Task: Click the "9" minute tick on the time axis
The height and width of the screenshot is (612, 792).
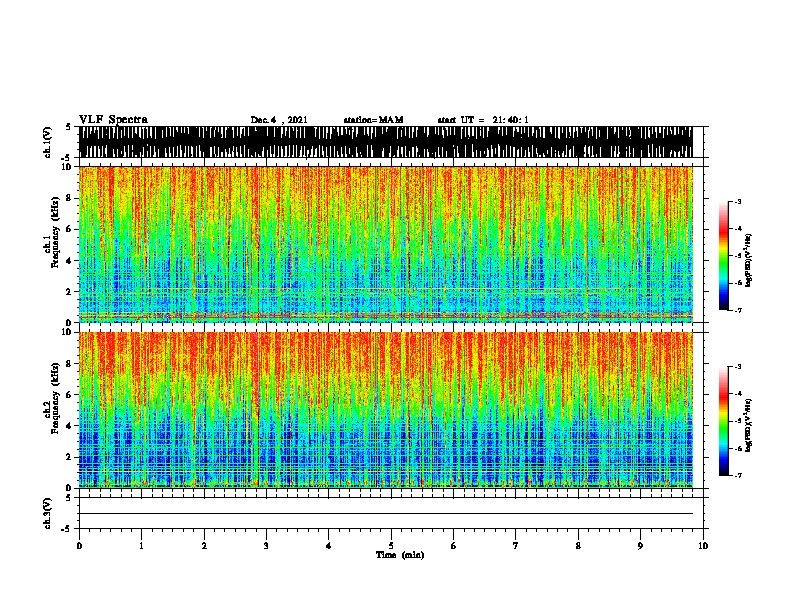Action: (x=640, y=546)
